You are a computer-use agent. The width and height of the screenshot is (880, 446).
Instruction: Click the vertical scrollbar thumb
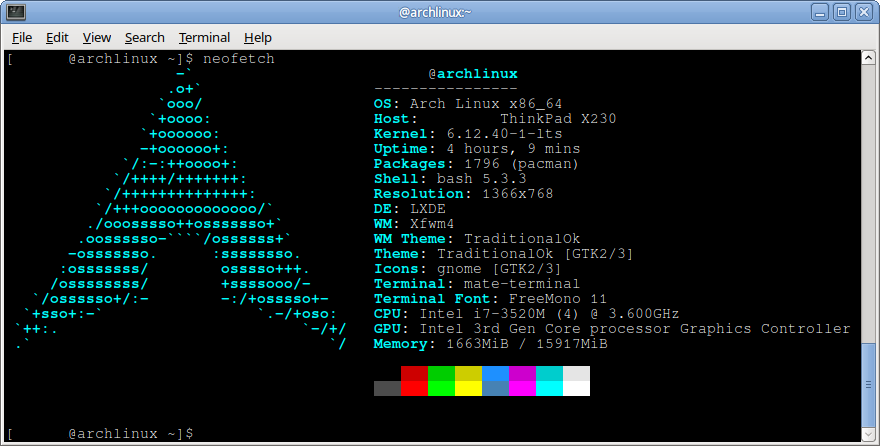[x=868, y=385]
